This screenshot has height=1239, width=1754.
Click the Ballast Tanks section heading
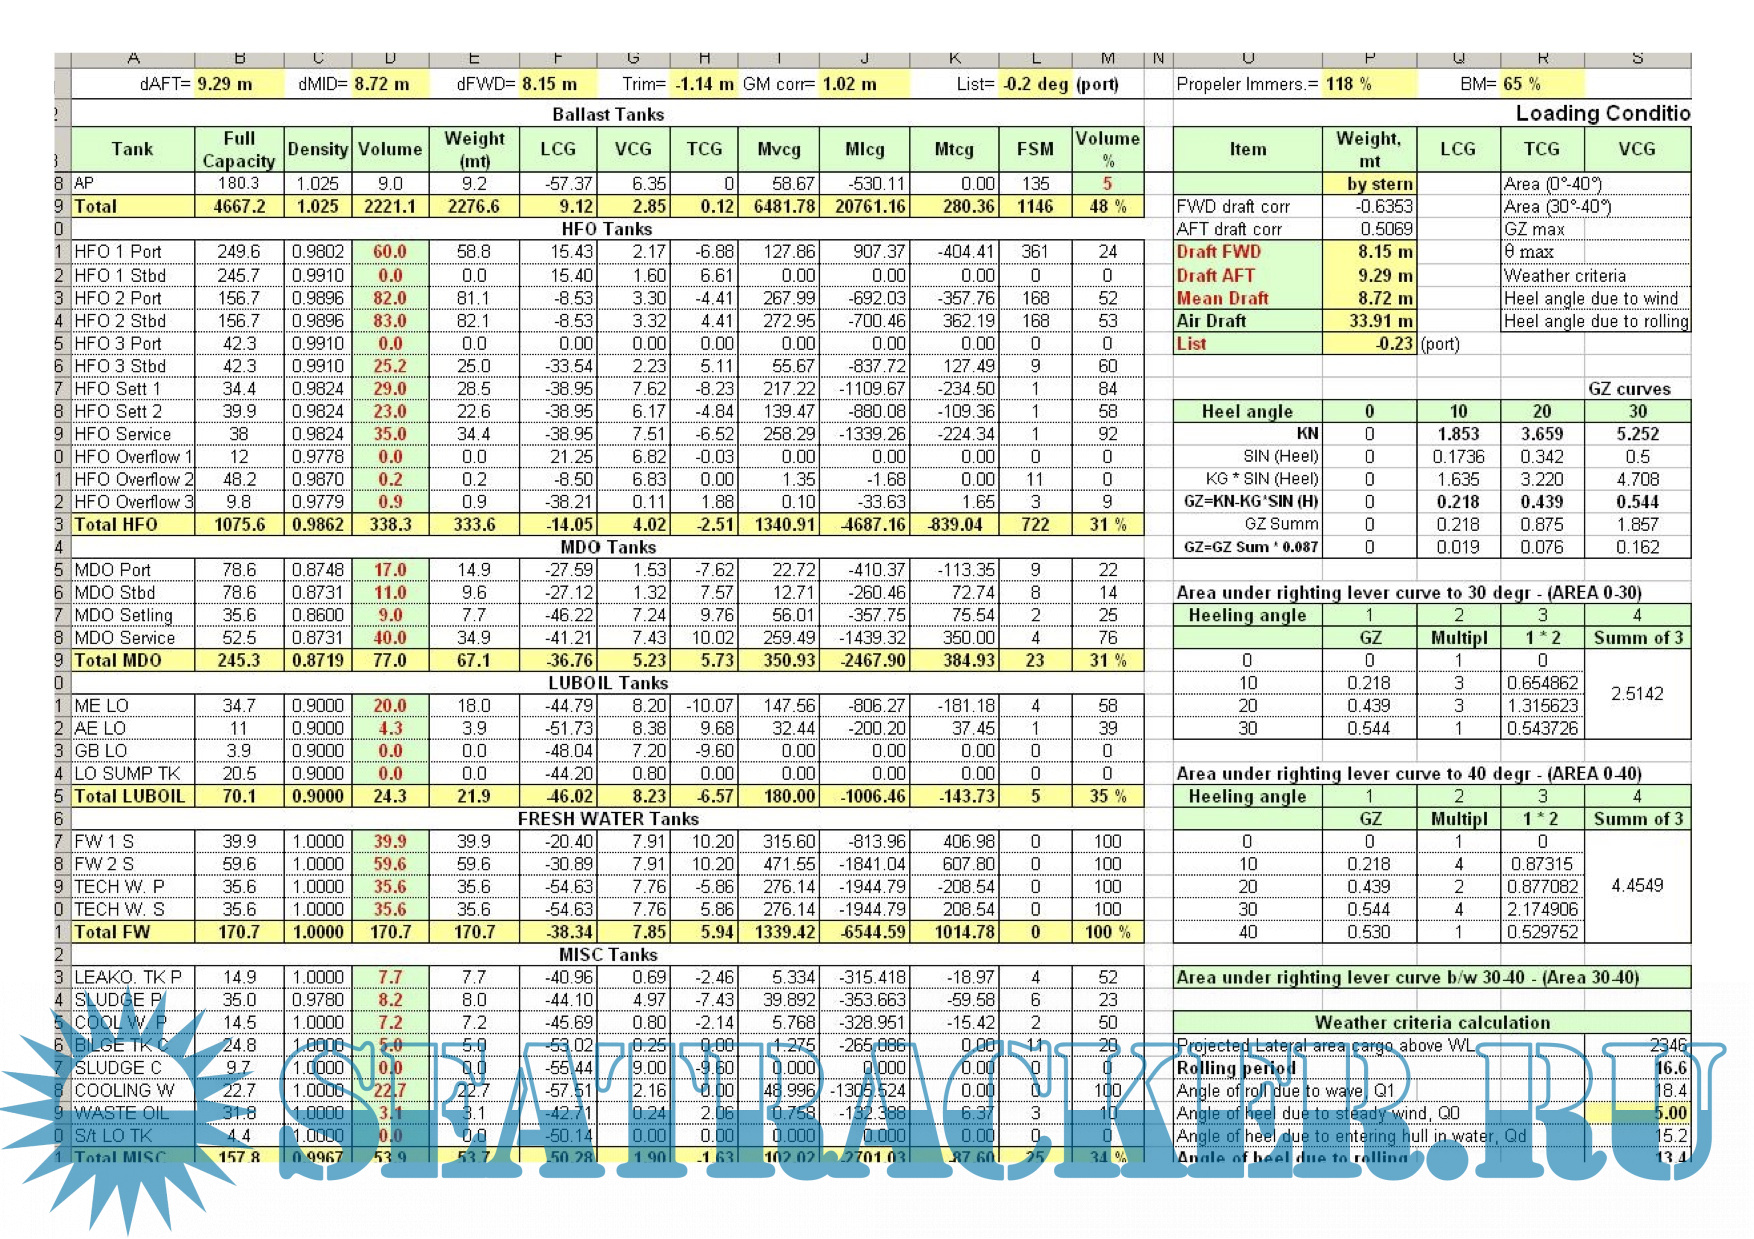coord(607,115)
